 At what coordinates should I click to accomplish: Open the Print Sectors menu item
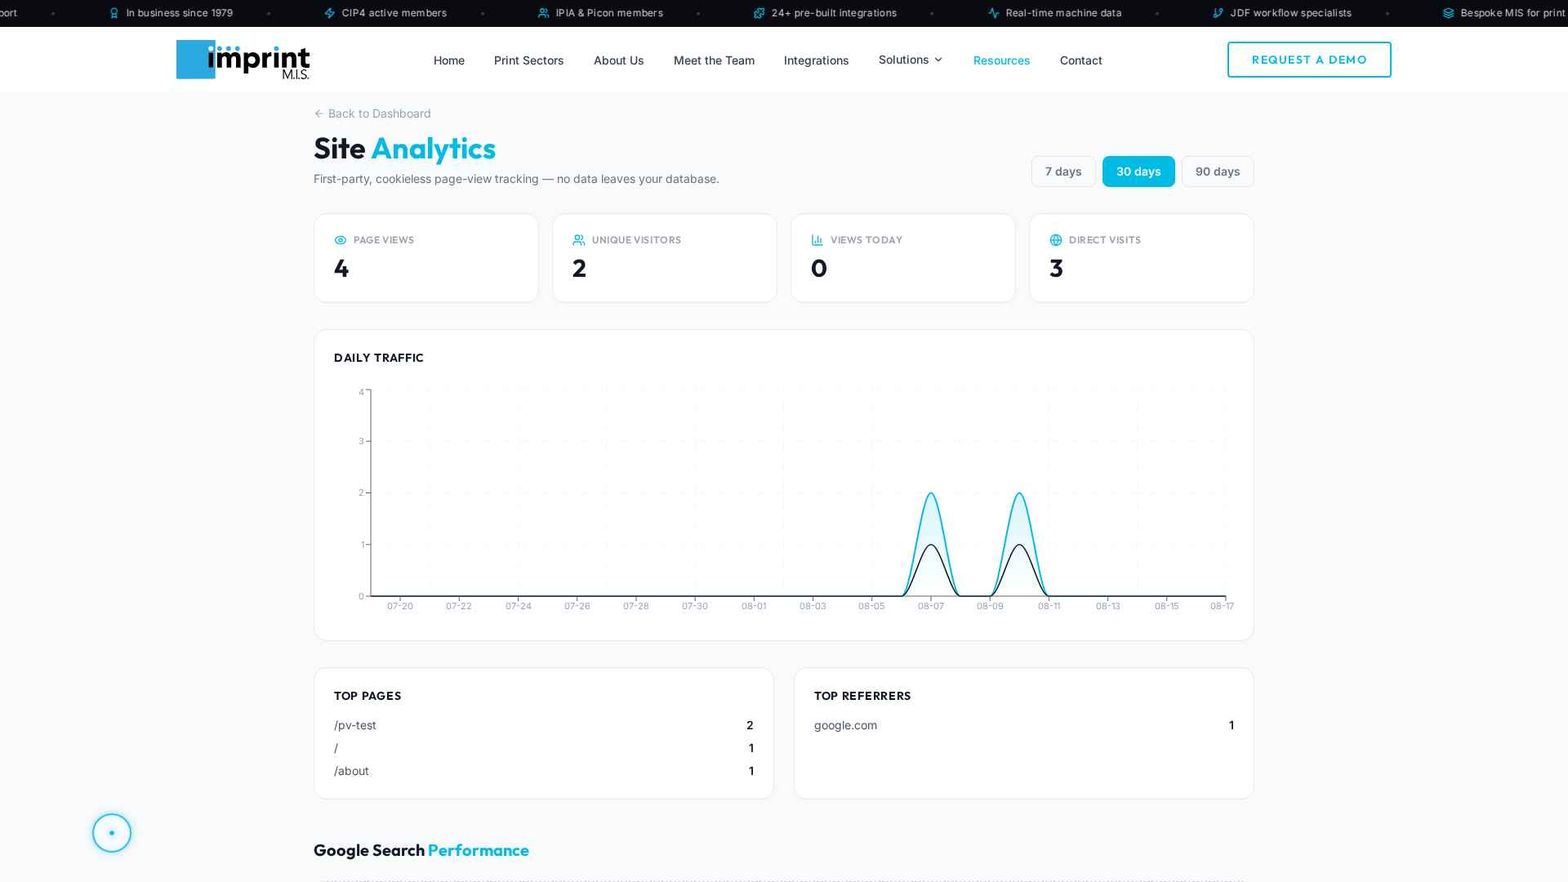tap(529, 60)
